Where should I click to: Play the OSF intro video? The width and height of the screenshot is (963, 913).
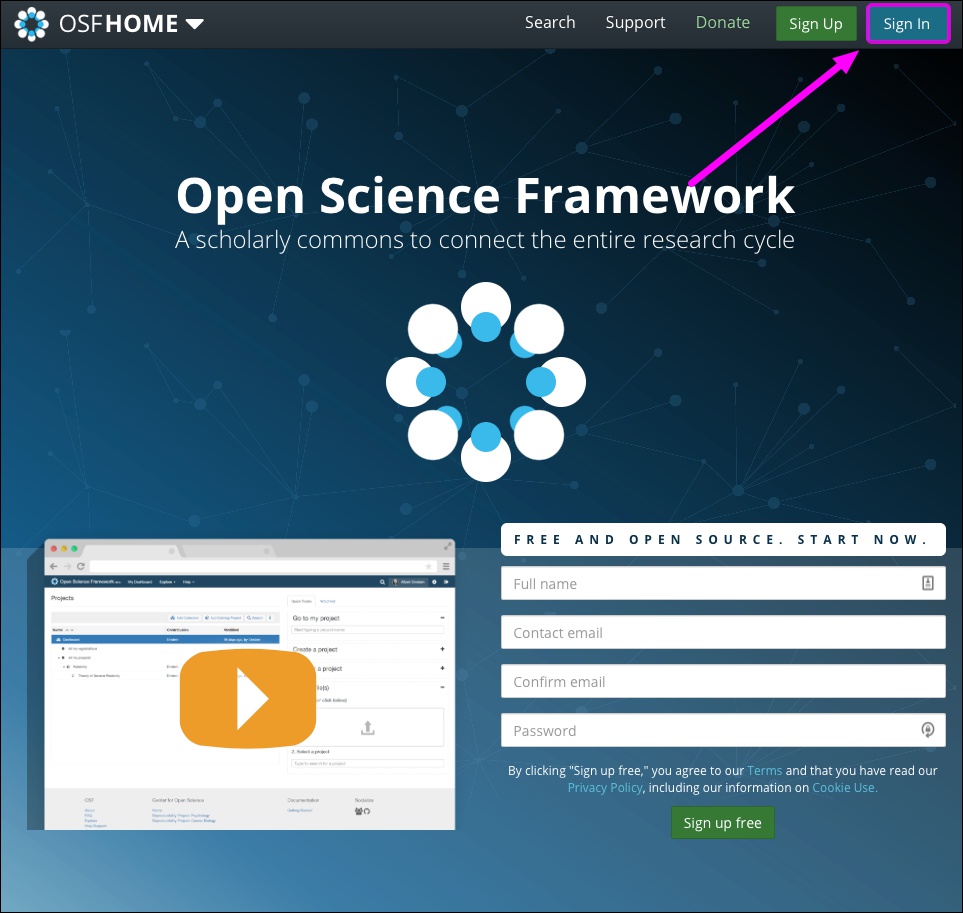point(248,699)
